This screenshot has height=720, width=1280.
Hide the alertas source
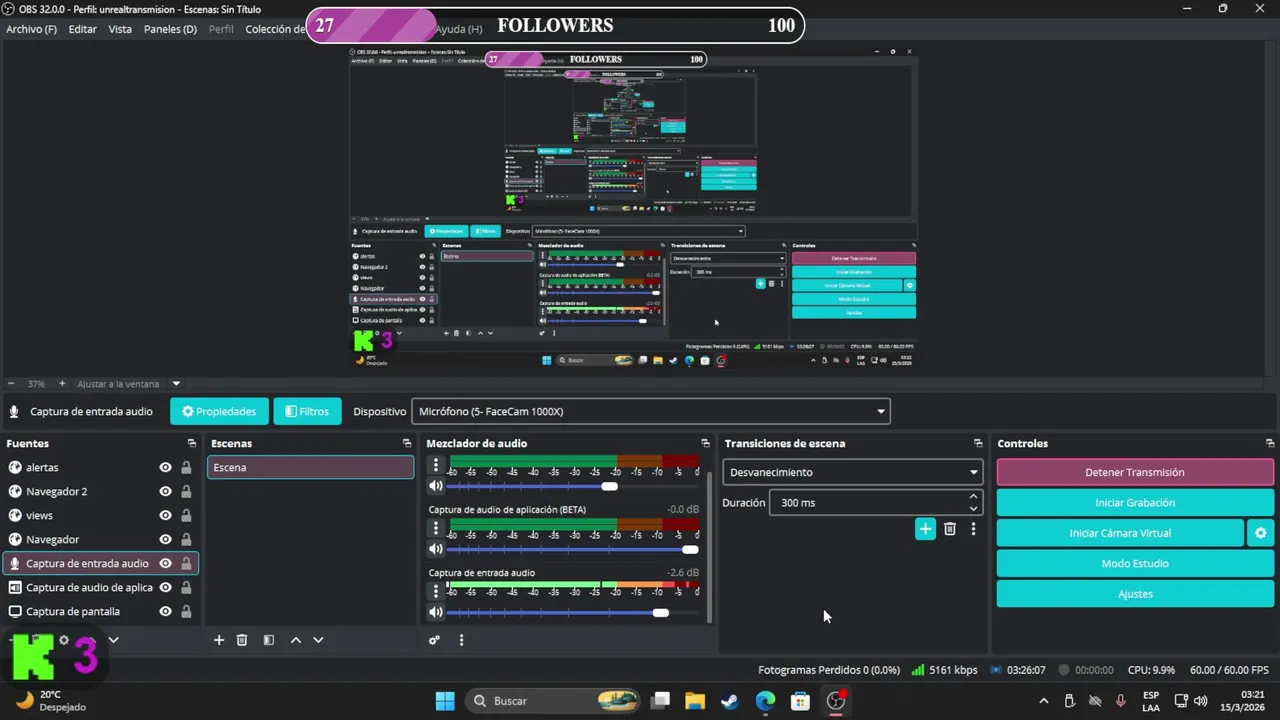(165, 467)
